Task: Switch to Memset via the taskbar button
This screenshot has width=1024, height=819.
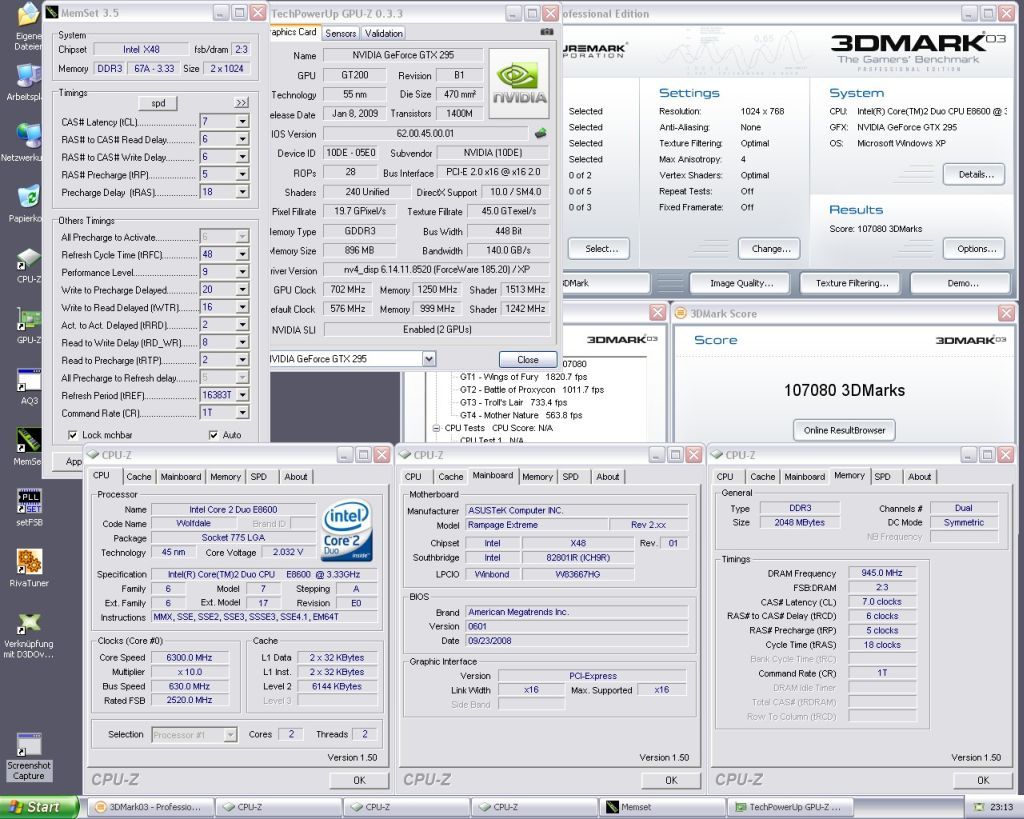Action: pyautogui.click(x=664, y=807)
